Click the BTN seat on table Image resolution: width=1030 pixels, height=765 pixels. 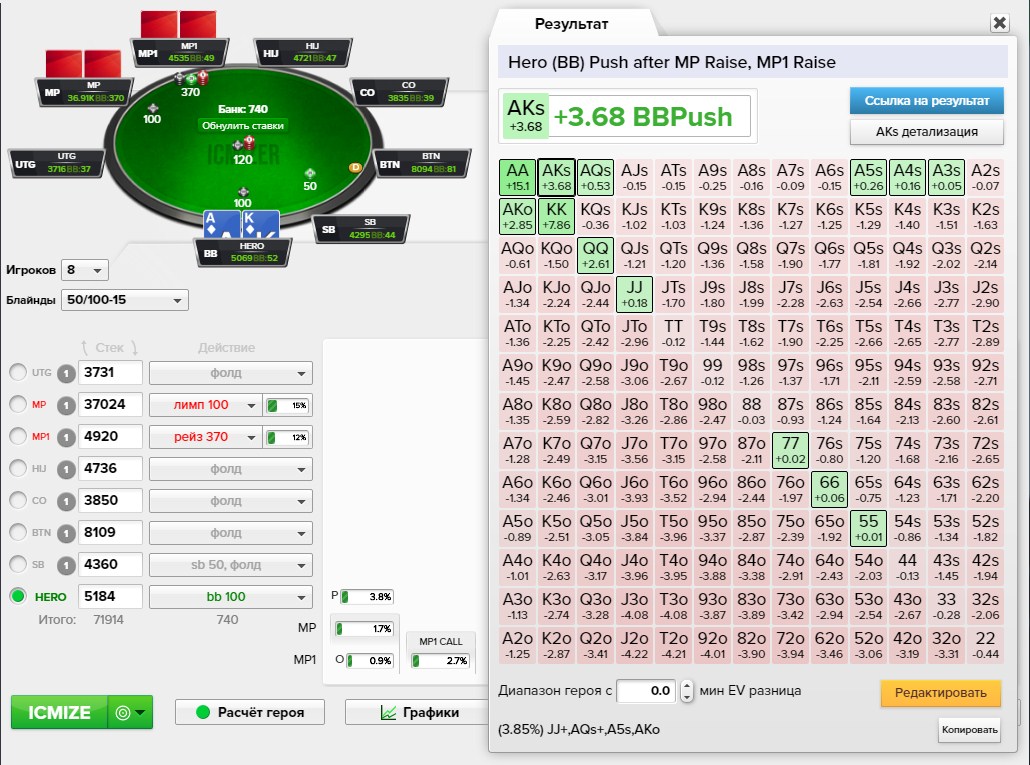click(422, 163)
